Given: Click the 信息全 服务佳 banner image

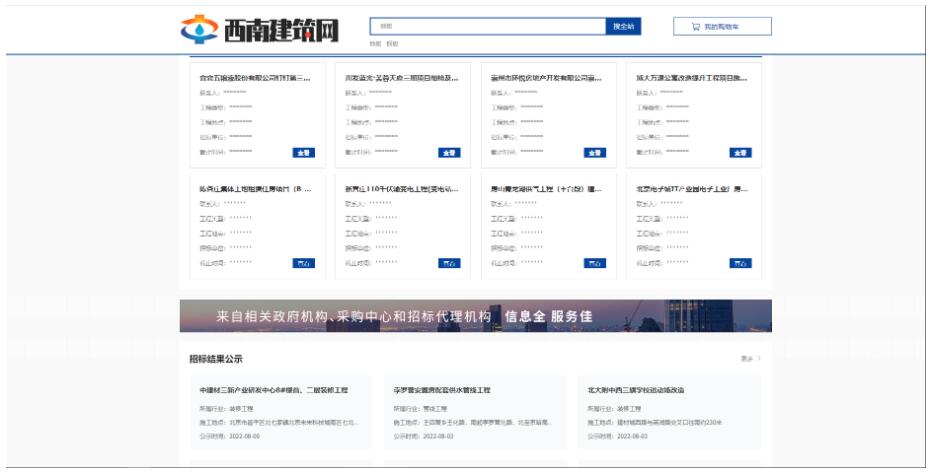Looking at the screenshot, I should pos(476,316).
